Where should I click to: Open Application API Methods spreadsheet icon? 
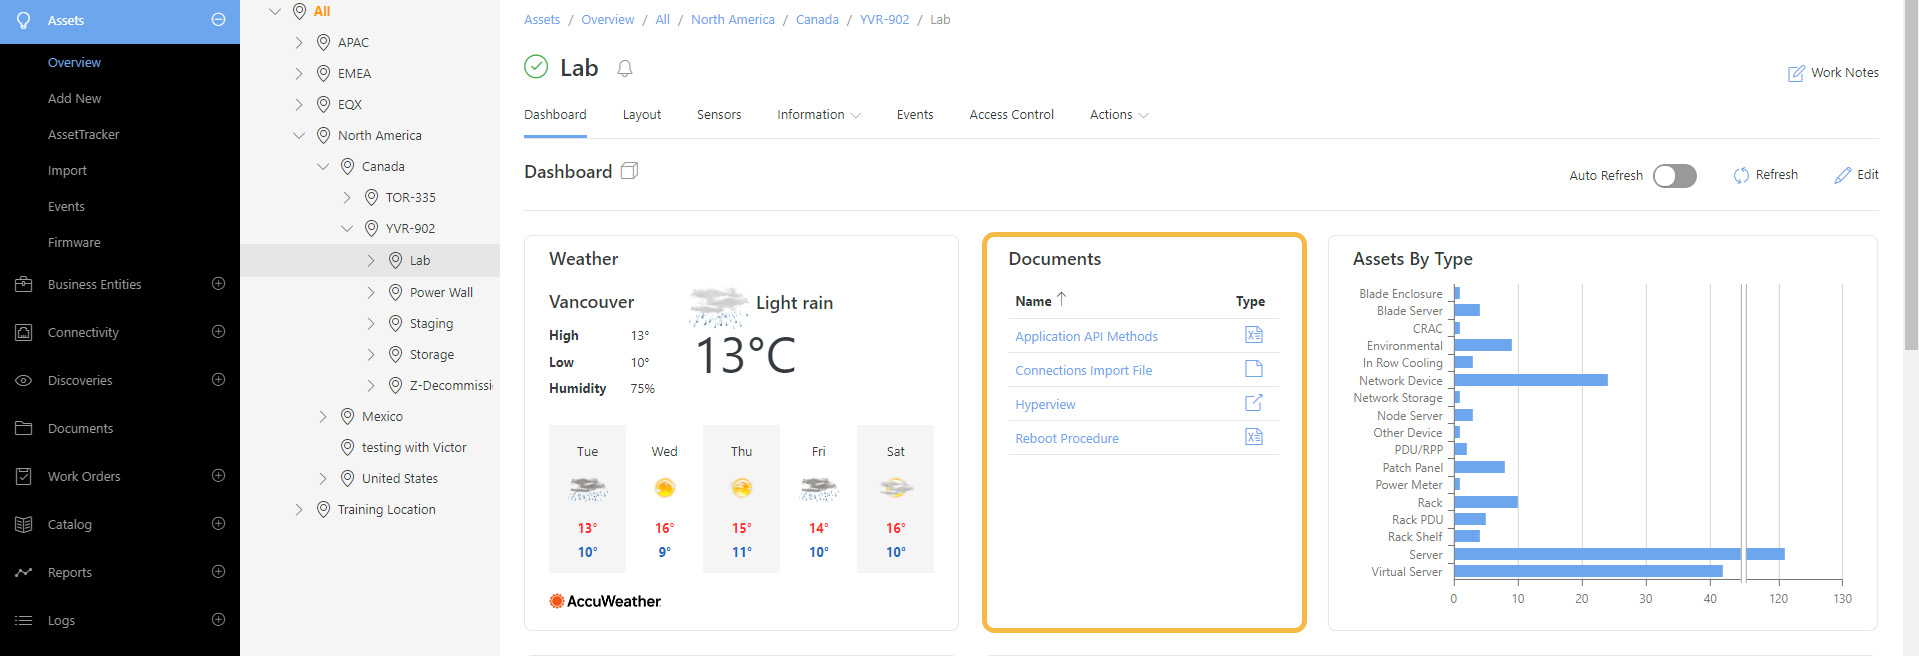1254,335
